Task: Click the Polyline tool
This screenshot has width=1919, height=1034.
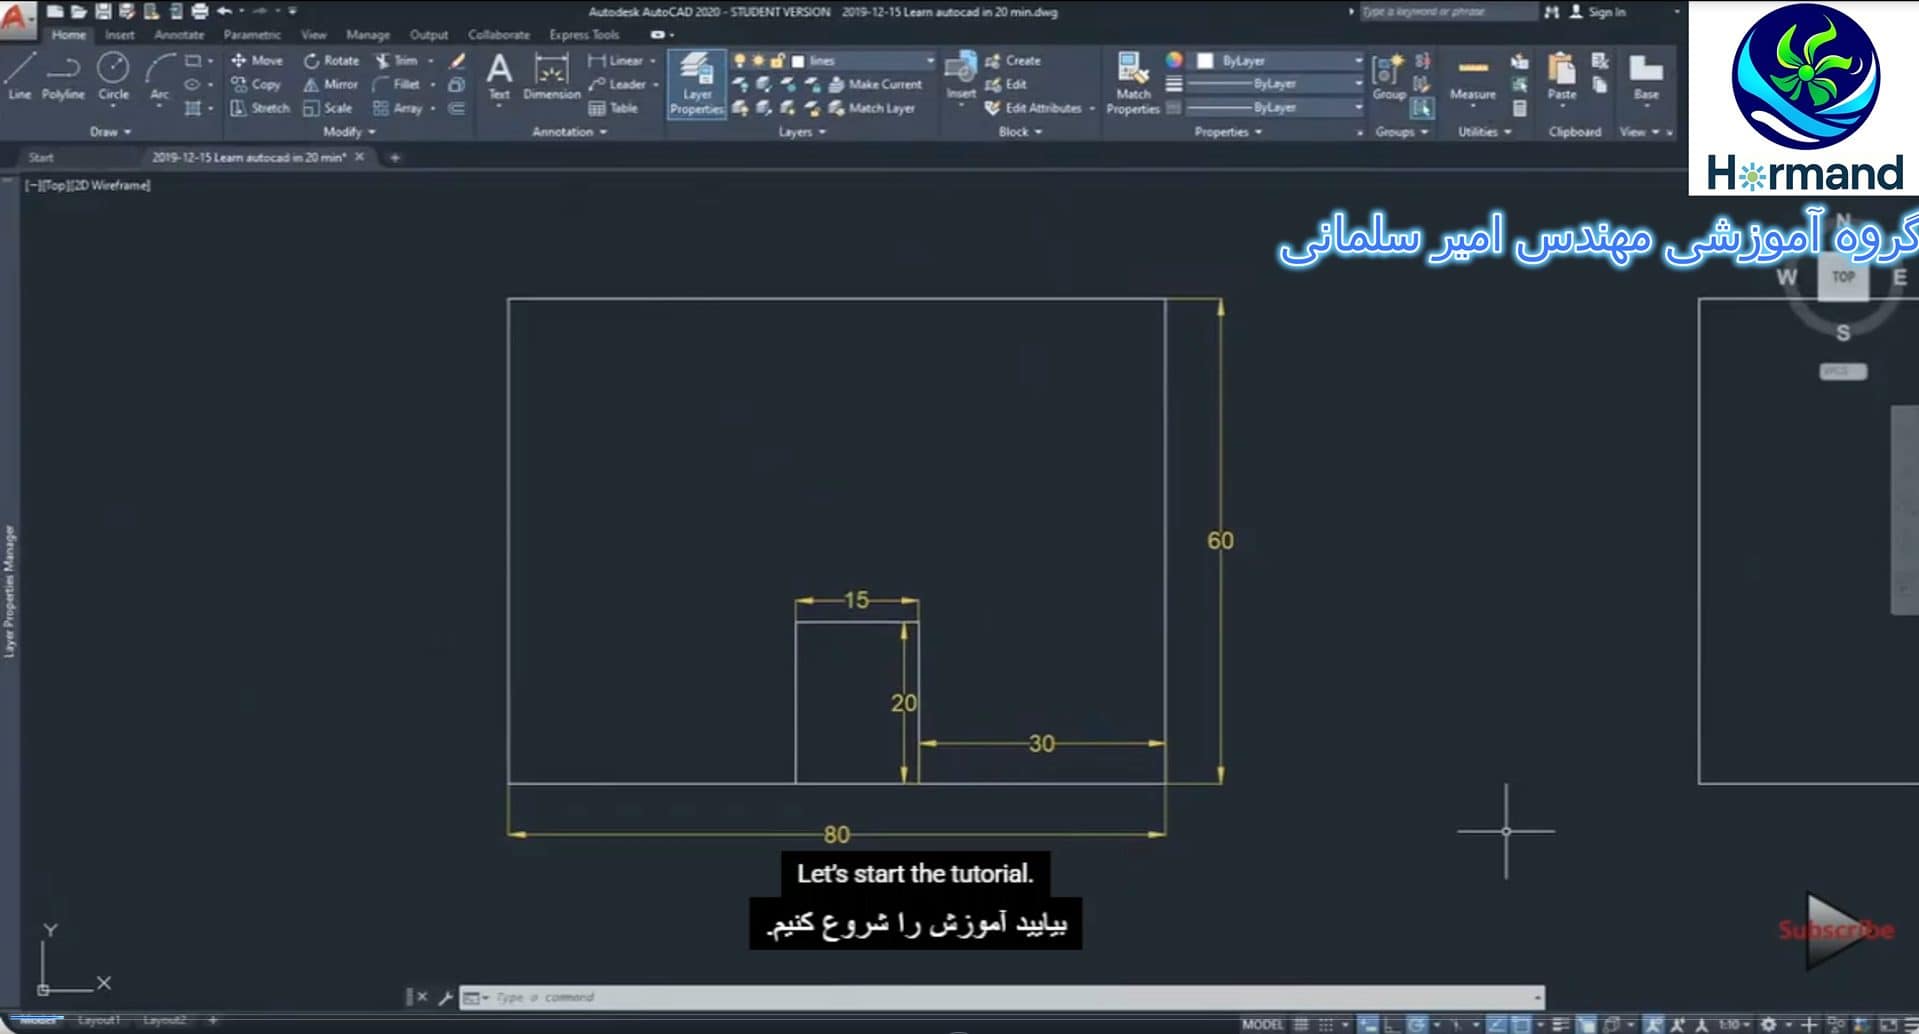Action: tap(63, 76)
